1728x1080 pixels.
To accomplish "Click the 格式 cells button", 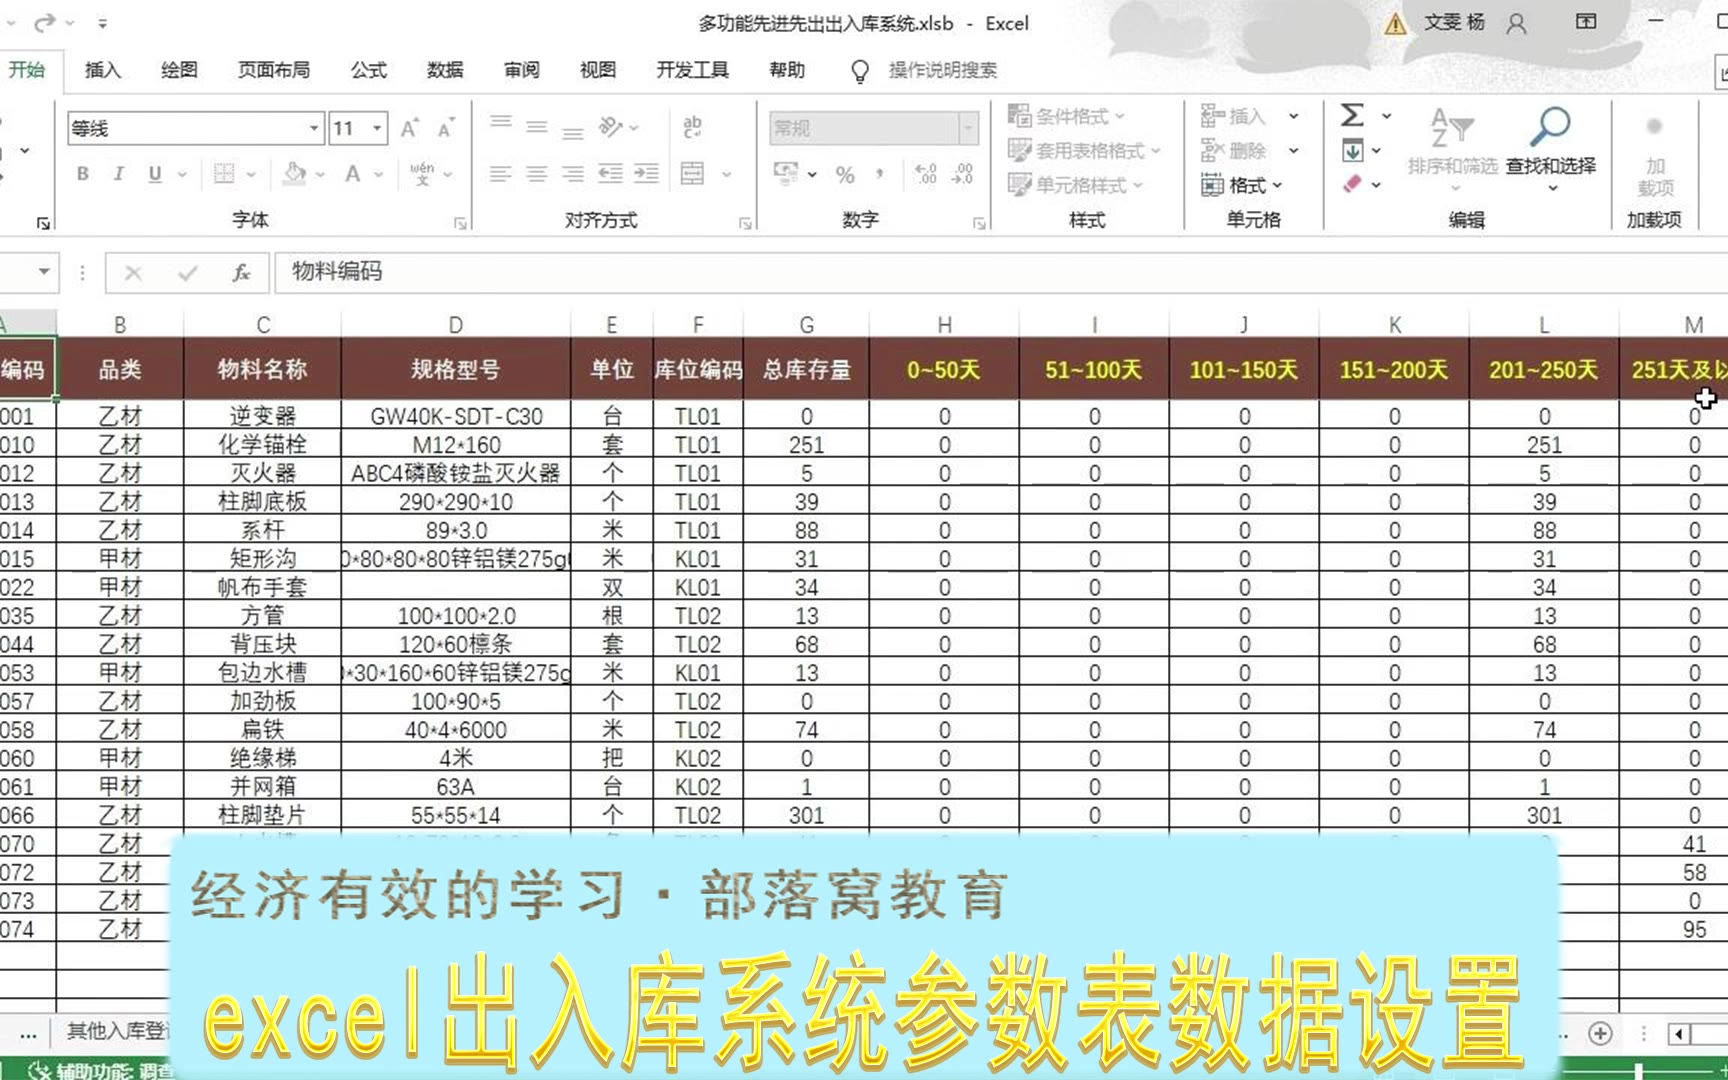I will pos(1242,184).
